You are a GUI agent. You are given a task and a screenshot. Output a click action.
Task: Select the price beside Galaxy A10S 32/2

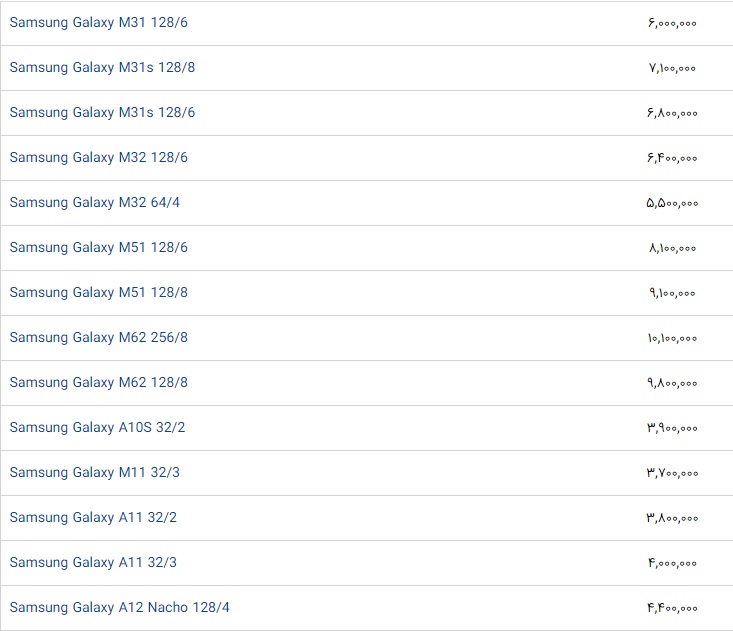tap(672, 428)
